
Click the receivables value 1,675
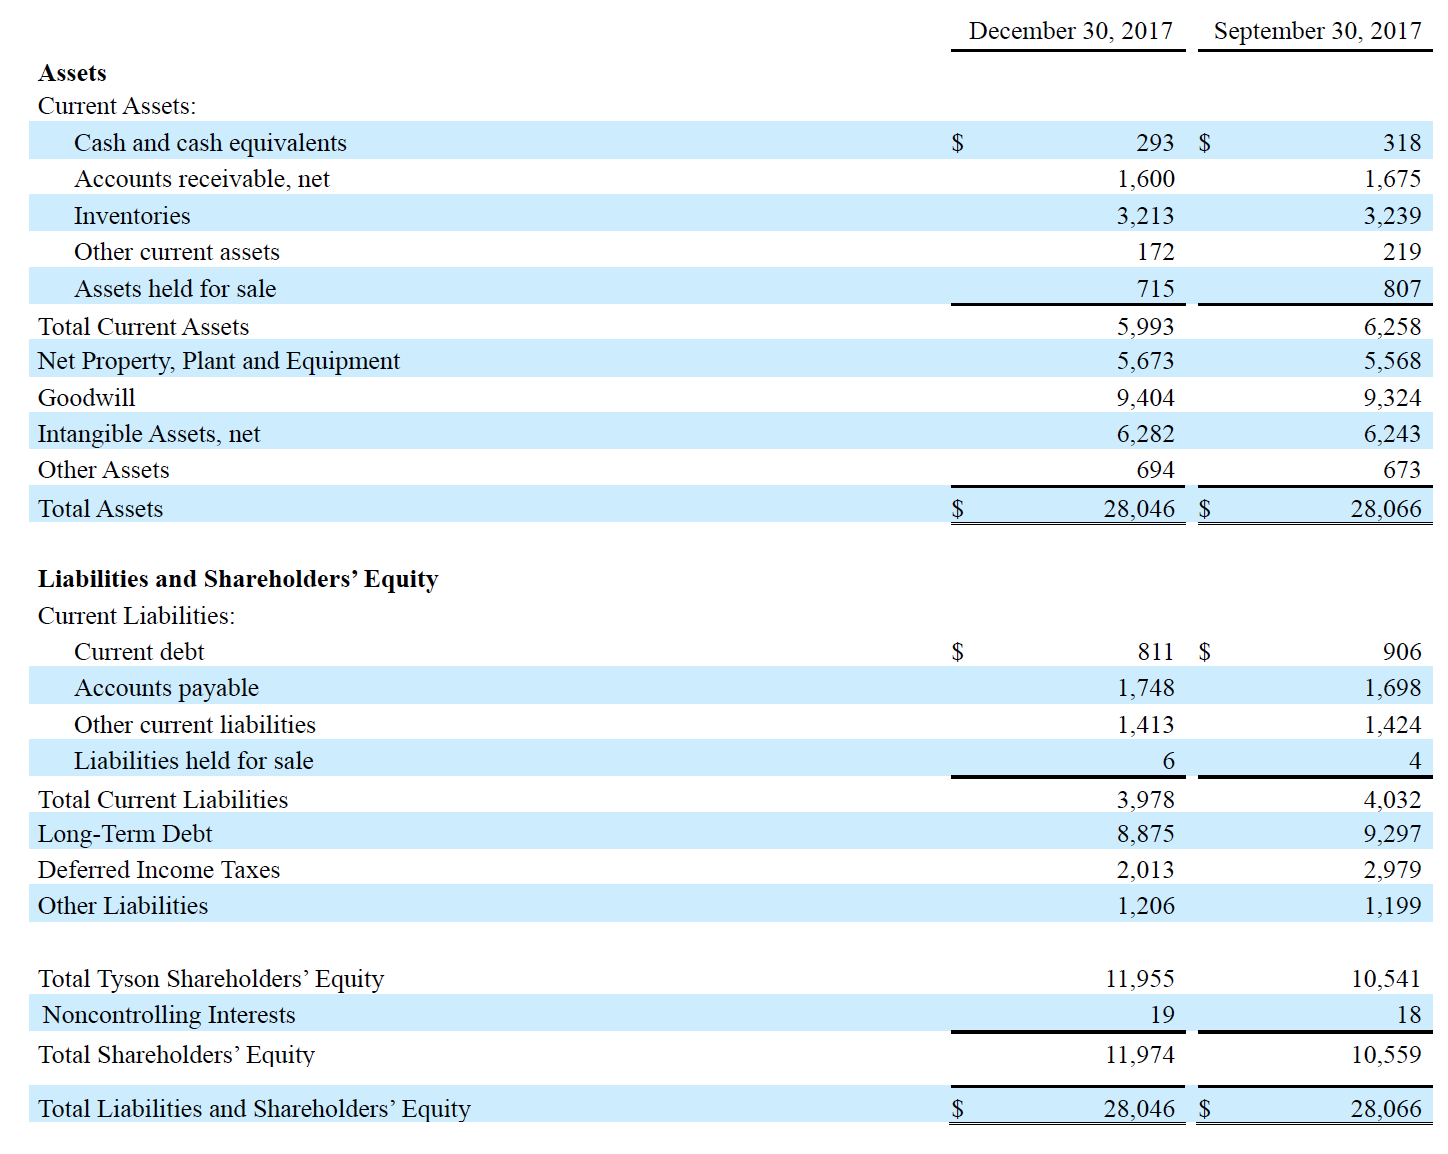pyautogui.click(x=1392, y=179)
